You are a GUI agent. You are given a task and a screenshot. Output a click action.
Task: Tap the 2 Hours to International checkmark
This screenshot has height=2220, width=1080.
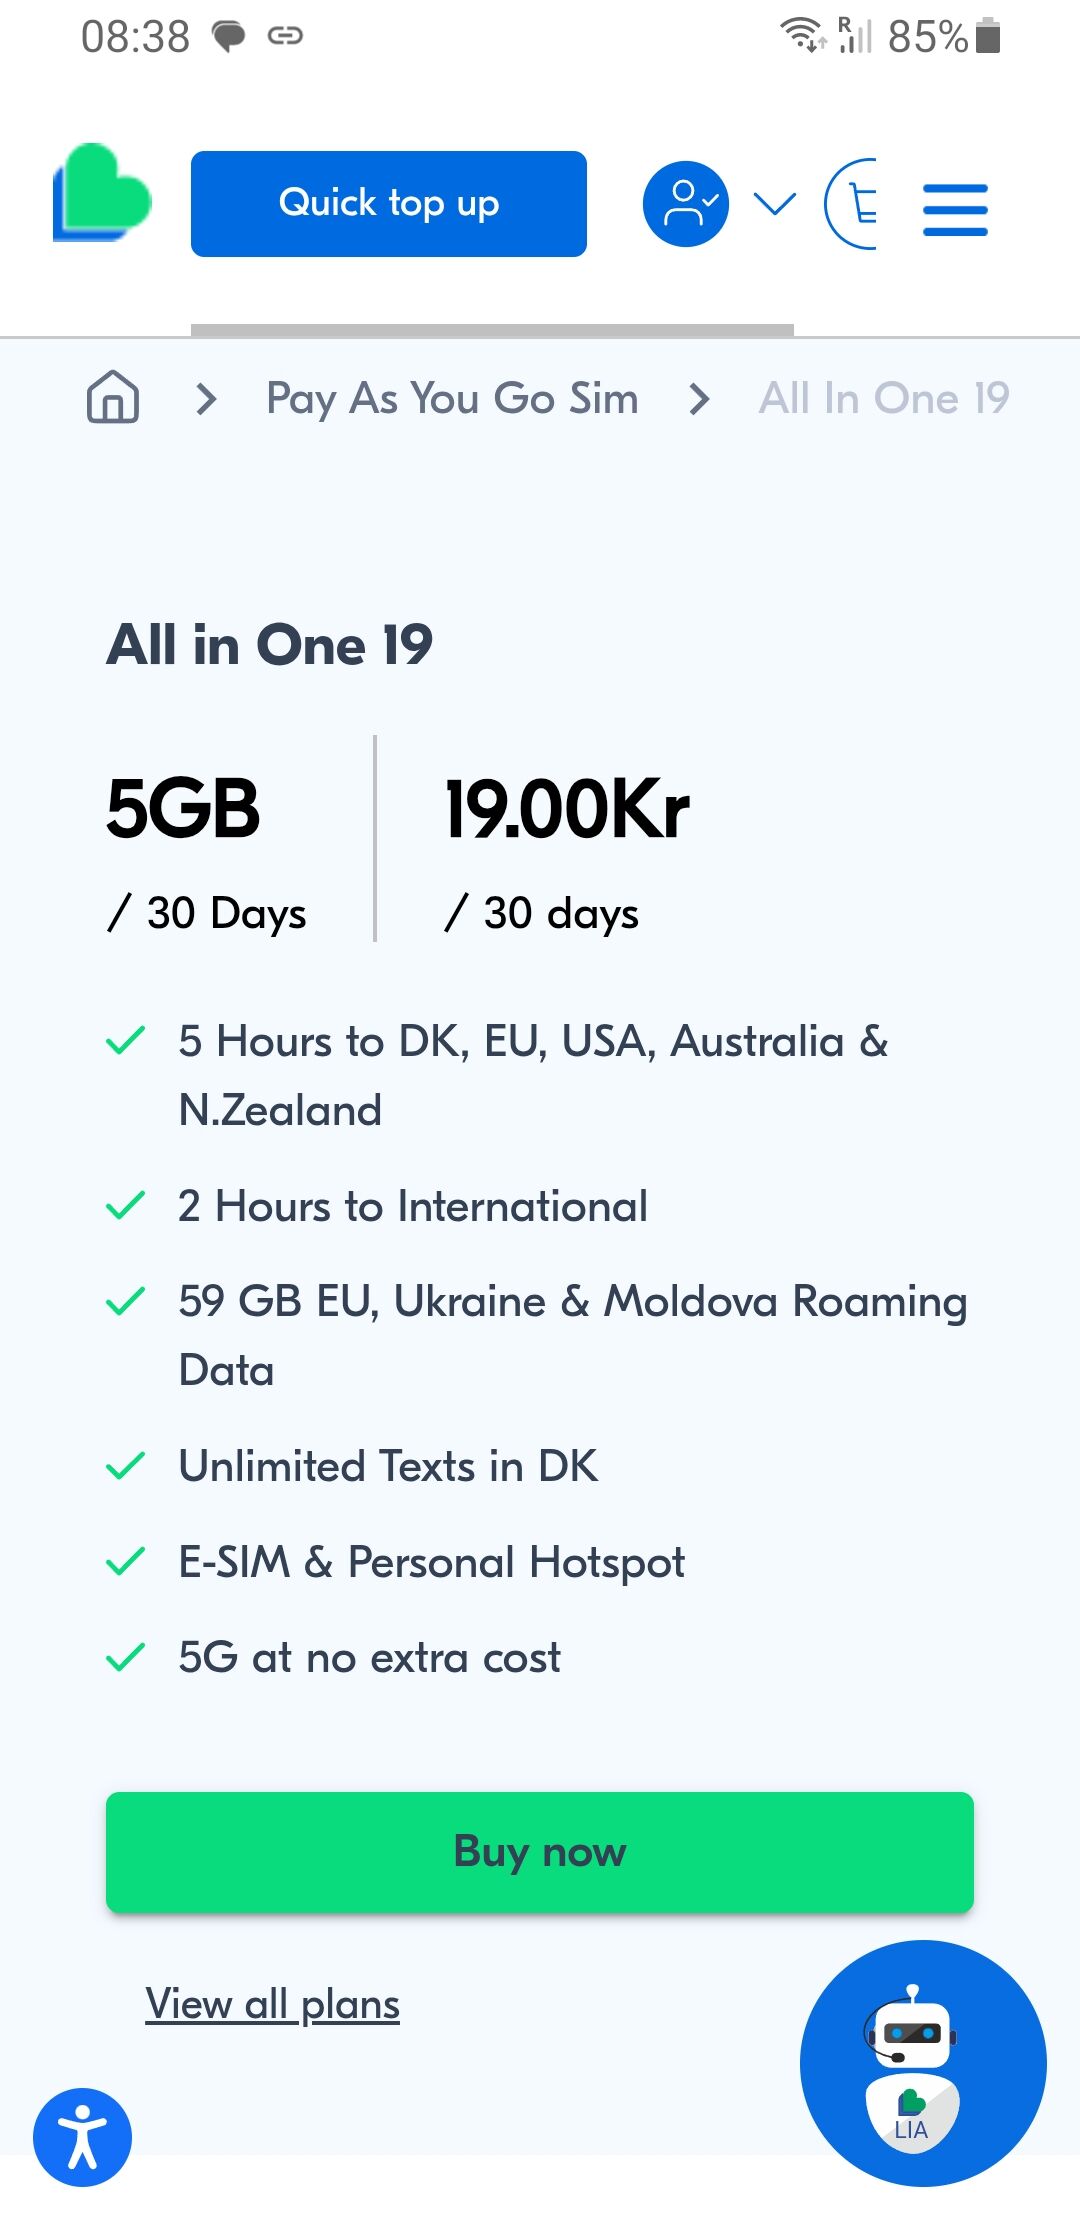pos(126,1206)
